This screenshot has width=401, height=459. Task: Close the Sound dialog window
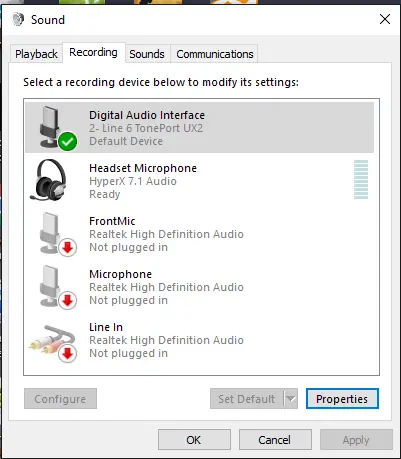point(385,19)
